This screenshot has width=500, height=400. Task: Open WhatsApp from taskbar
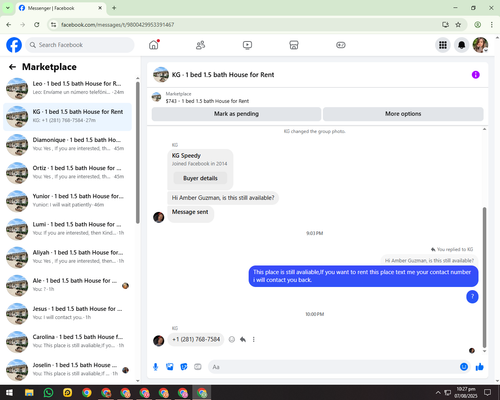pos(48,393)
